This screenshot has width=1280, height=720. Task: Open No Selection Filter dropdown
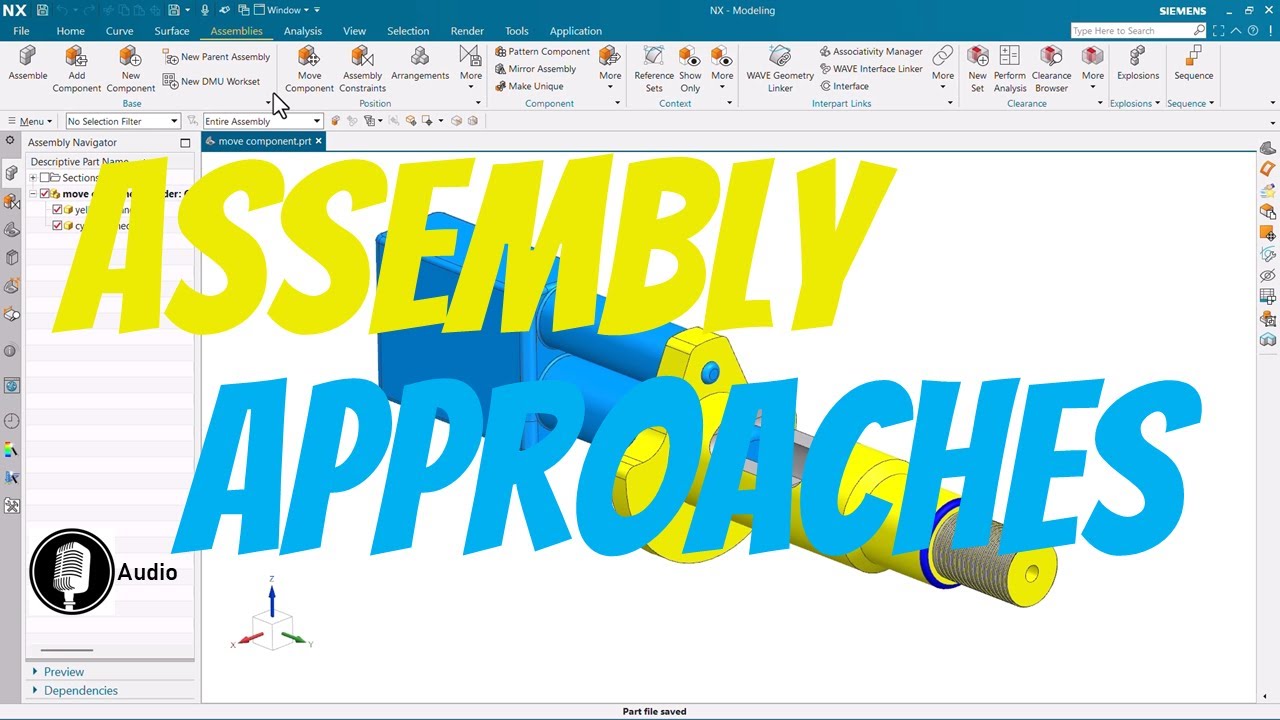tap(123, 121)
